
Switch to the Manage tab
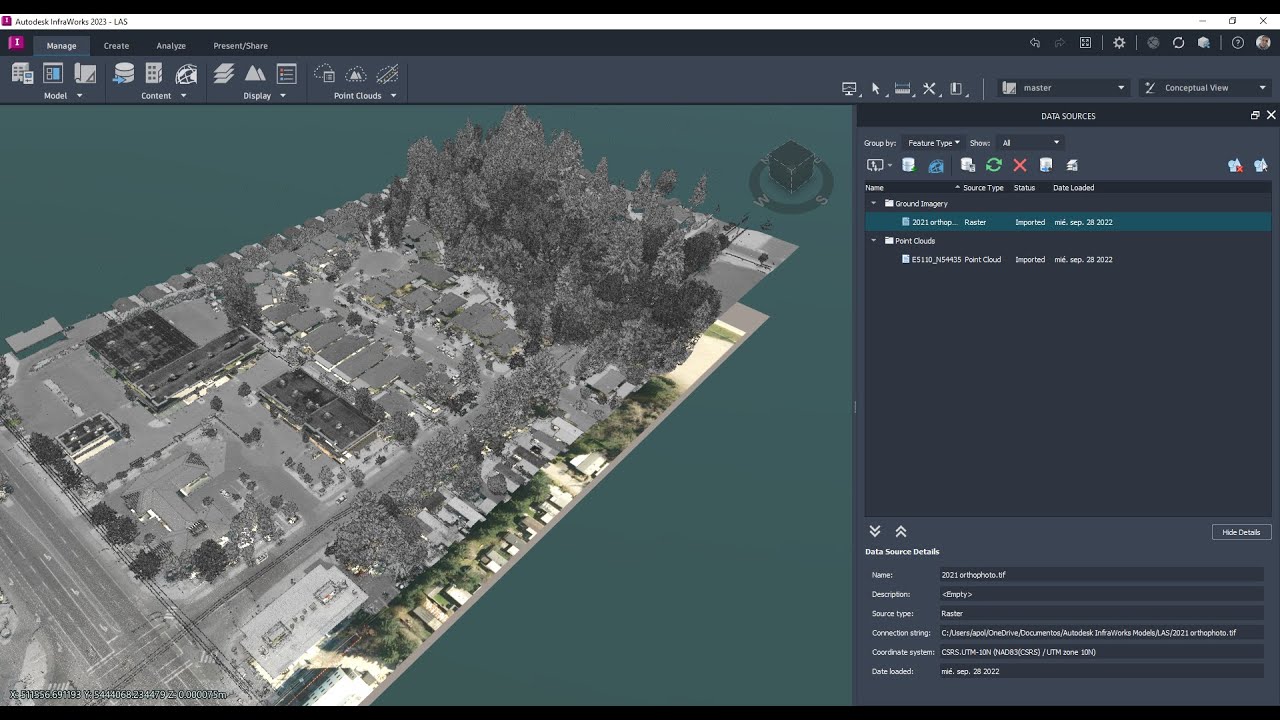click(61, 46)
